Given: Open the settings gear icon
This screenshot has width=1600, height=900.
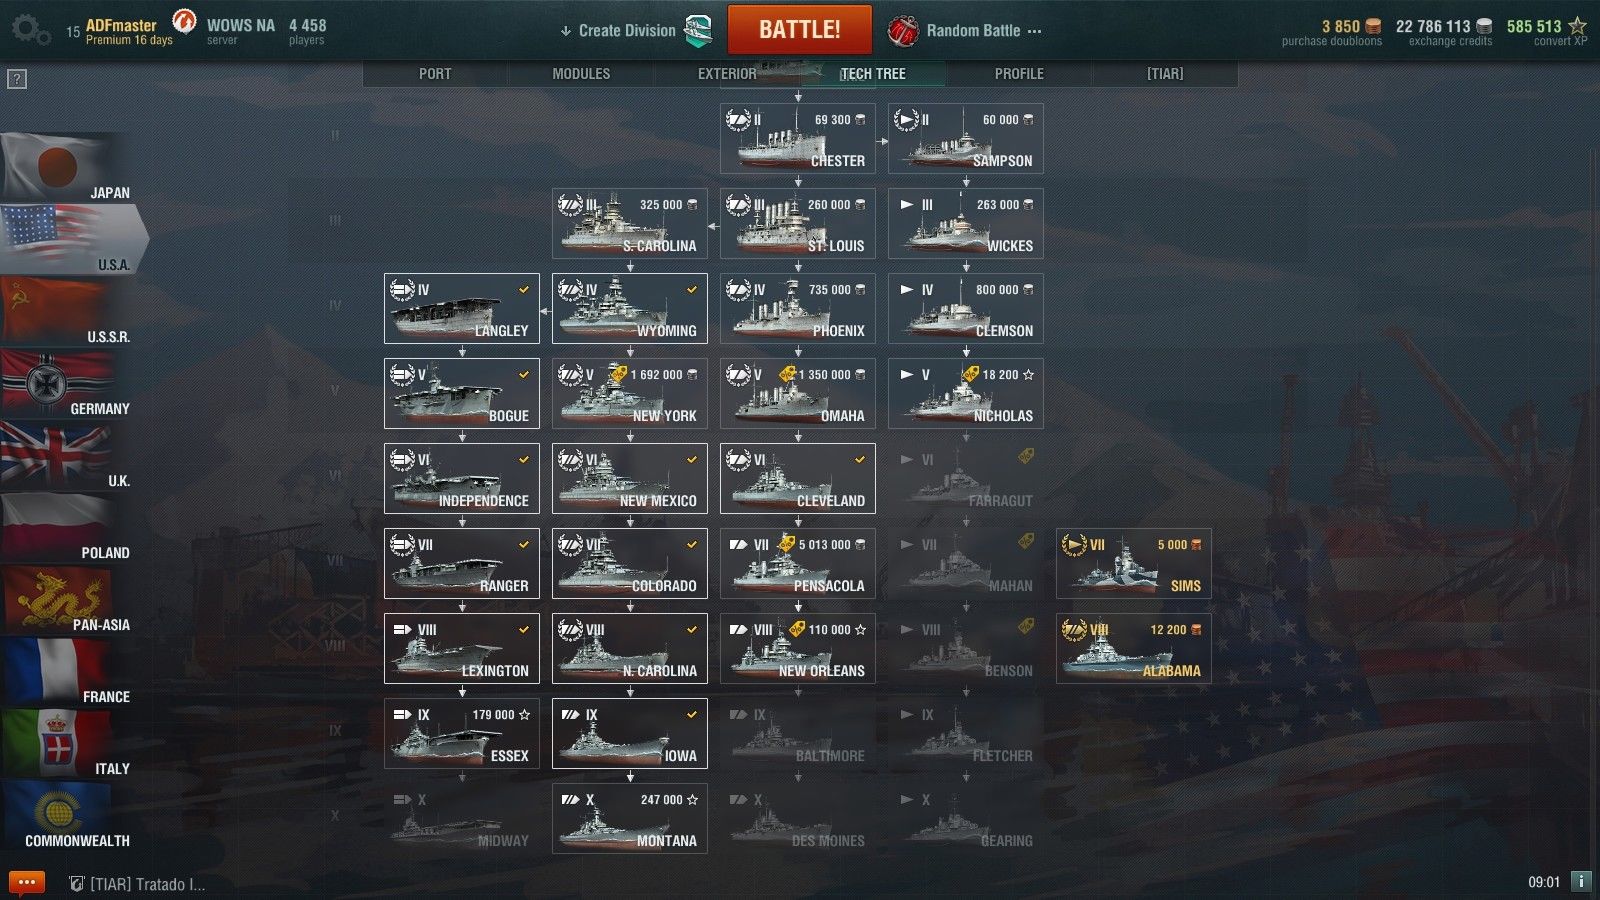Looking at the screenshot, I should coord(30,31).
